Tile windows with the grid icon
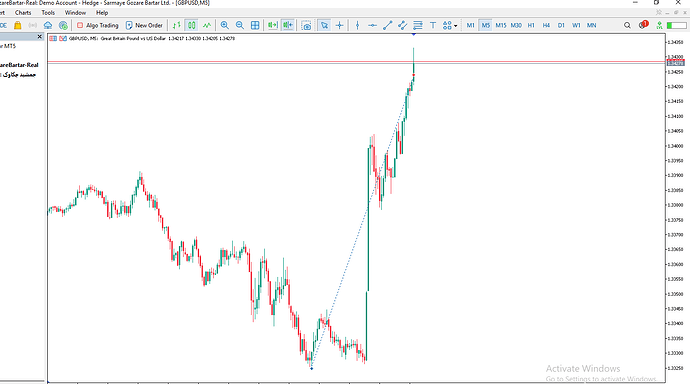Viewport: 690px width, 384px height. click(x=255, y=26)
